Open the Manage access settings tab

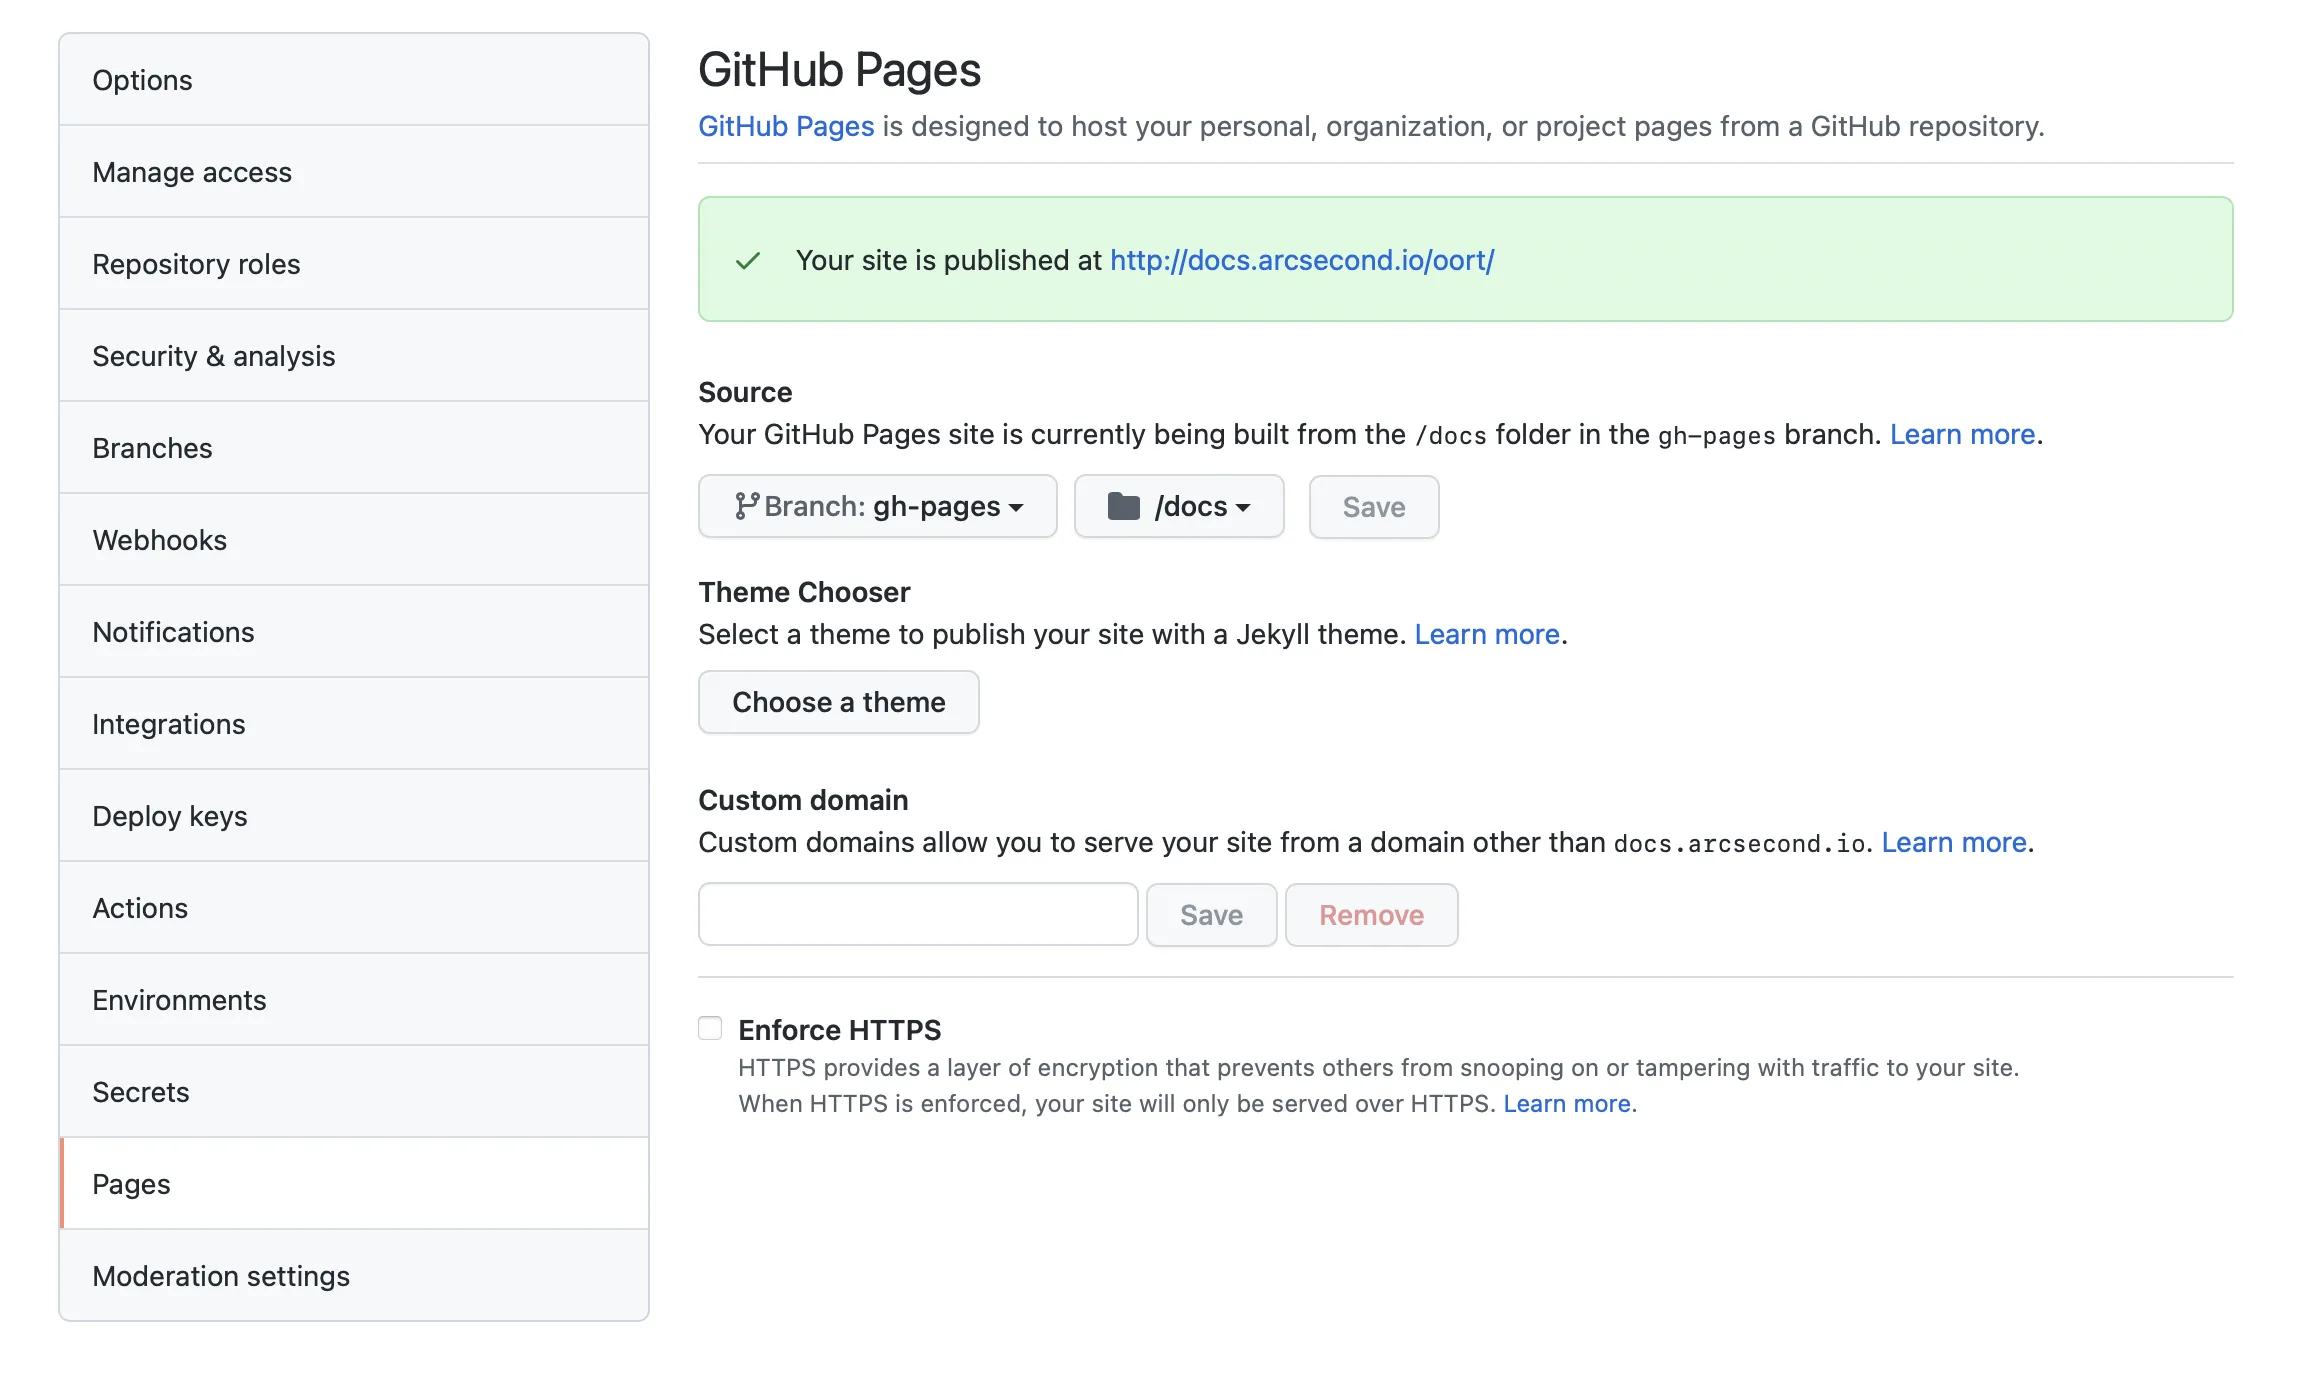[x=192, y=172]
